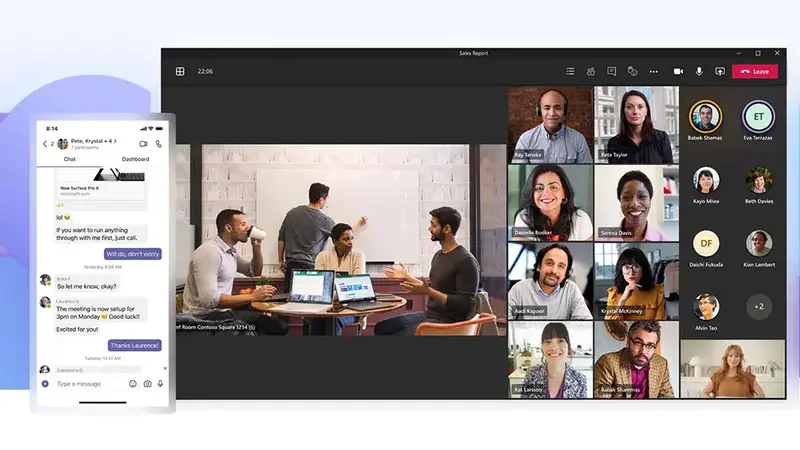Start a video call from mobile chat
Viewport: 800px width, 450px height.
point(143,144)
